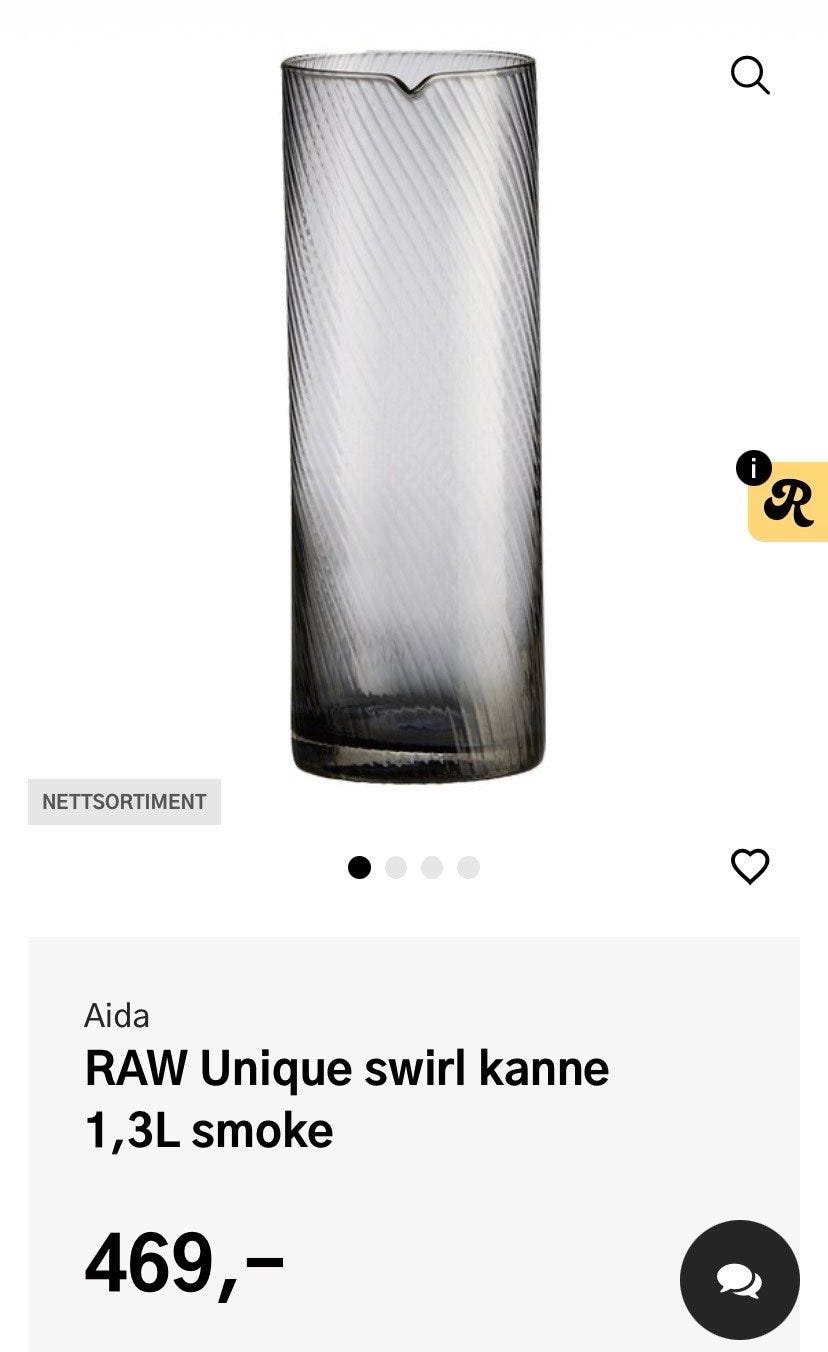Open the chat bubble support button
The image size is (828, 1352).
740,1280
